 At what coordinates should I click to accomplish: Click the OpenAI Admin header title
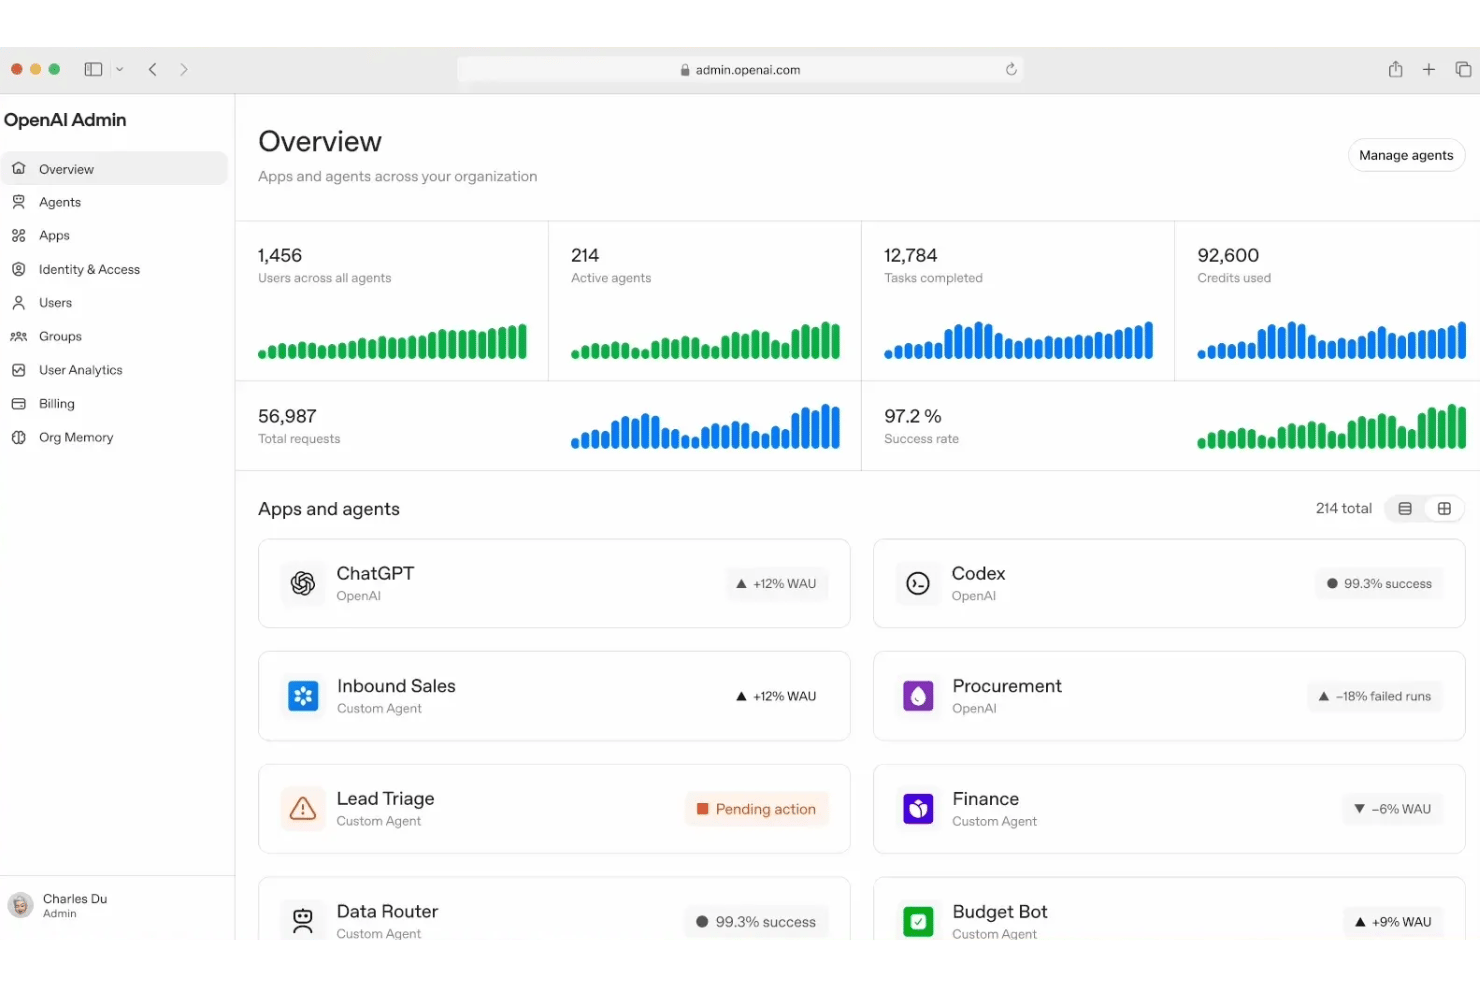click(x=65, y=120)
